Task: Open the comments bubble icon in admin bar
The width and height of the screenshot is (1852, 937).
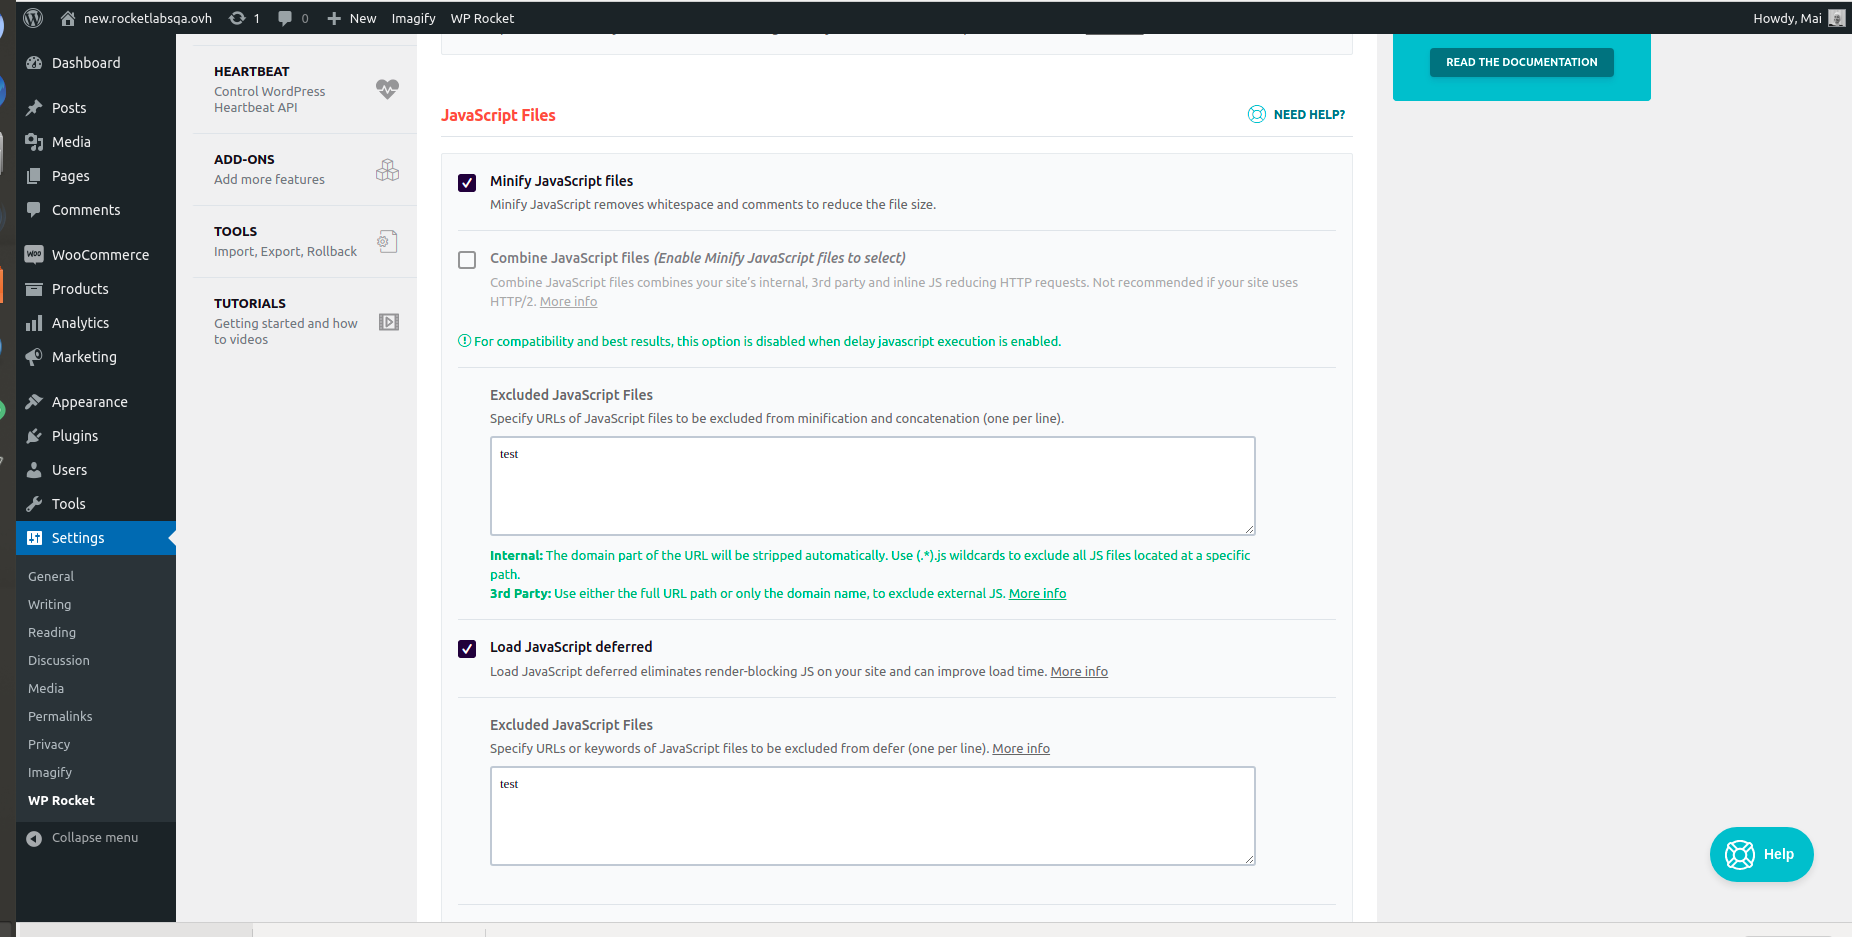Action: point(285,18)
